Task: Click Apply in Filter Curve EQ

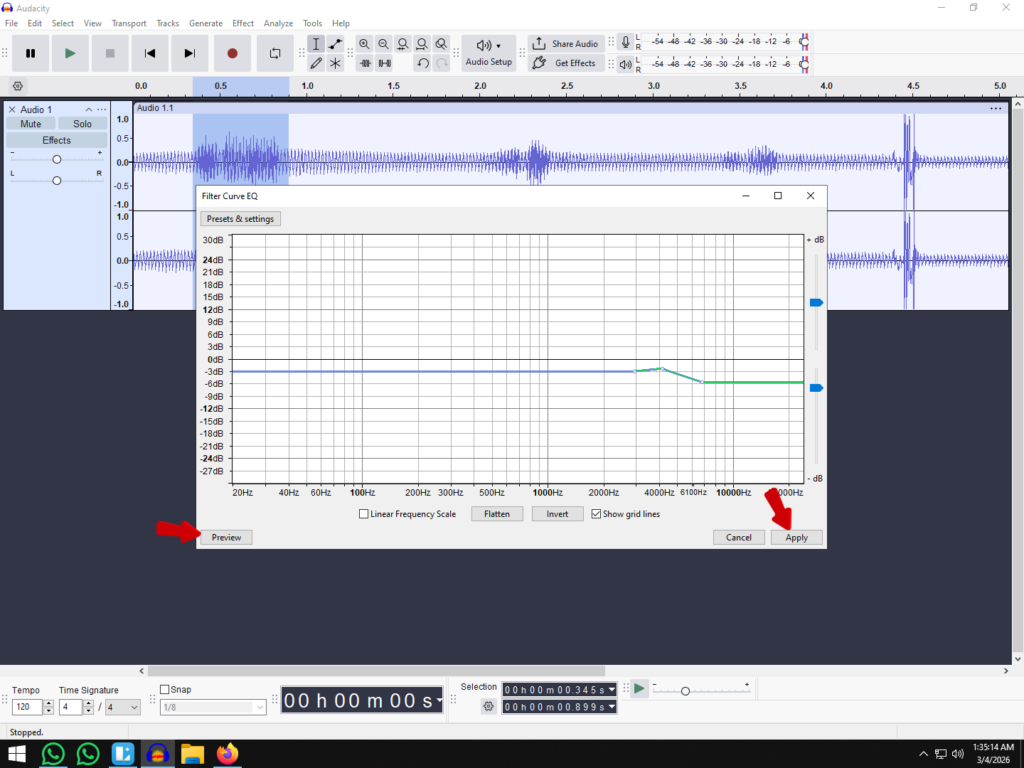Action: coord(796,537)
